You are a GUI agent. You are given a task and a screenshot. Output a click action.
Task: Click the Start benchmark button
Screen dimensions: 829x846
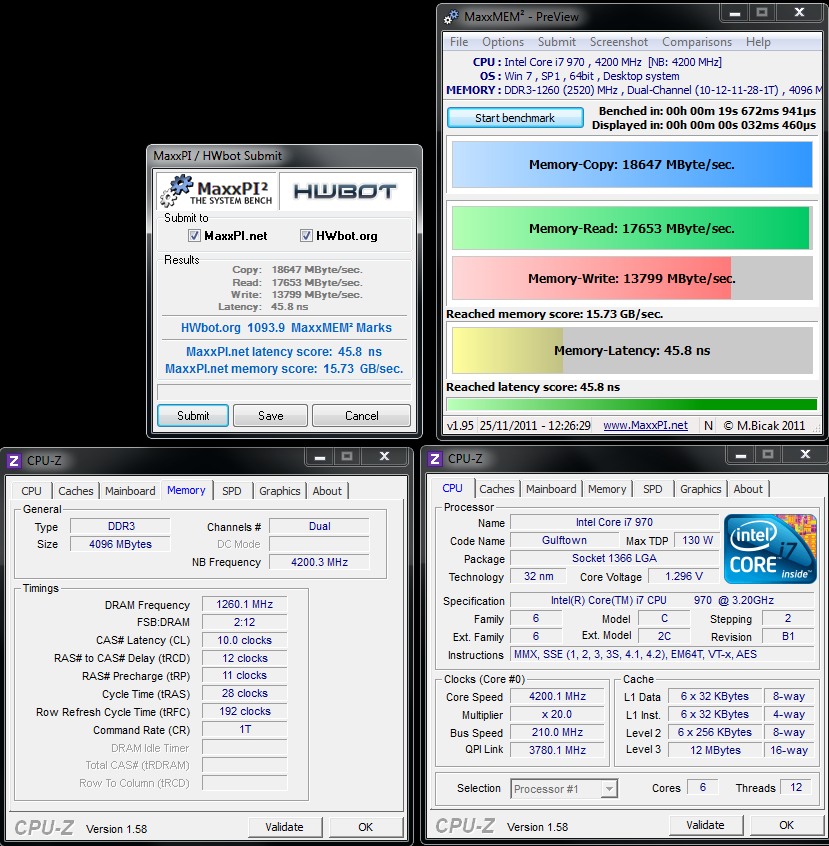[515, 118]
